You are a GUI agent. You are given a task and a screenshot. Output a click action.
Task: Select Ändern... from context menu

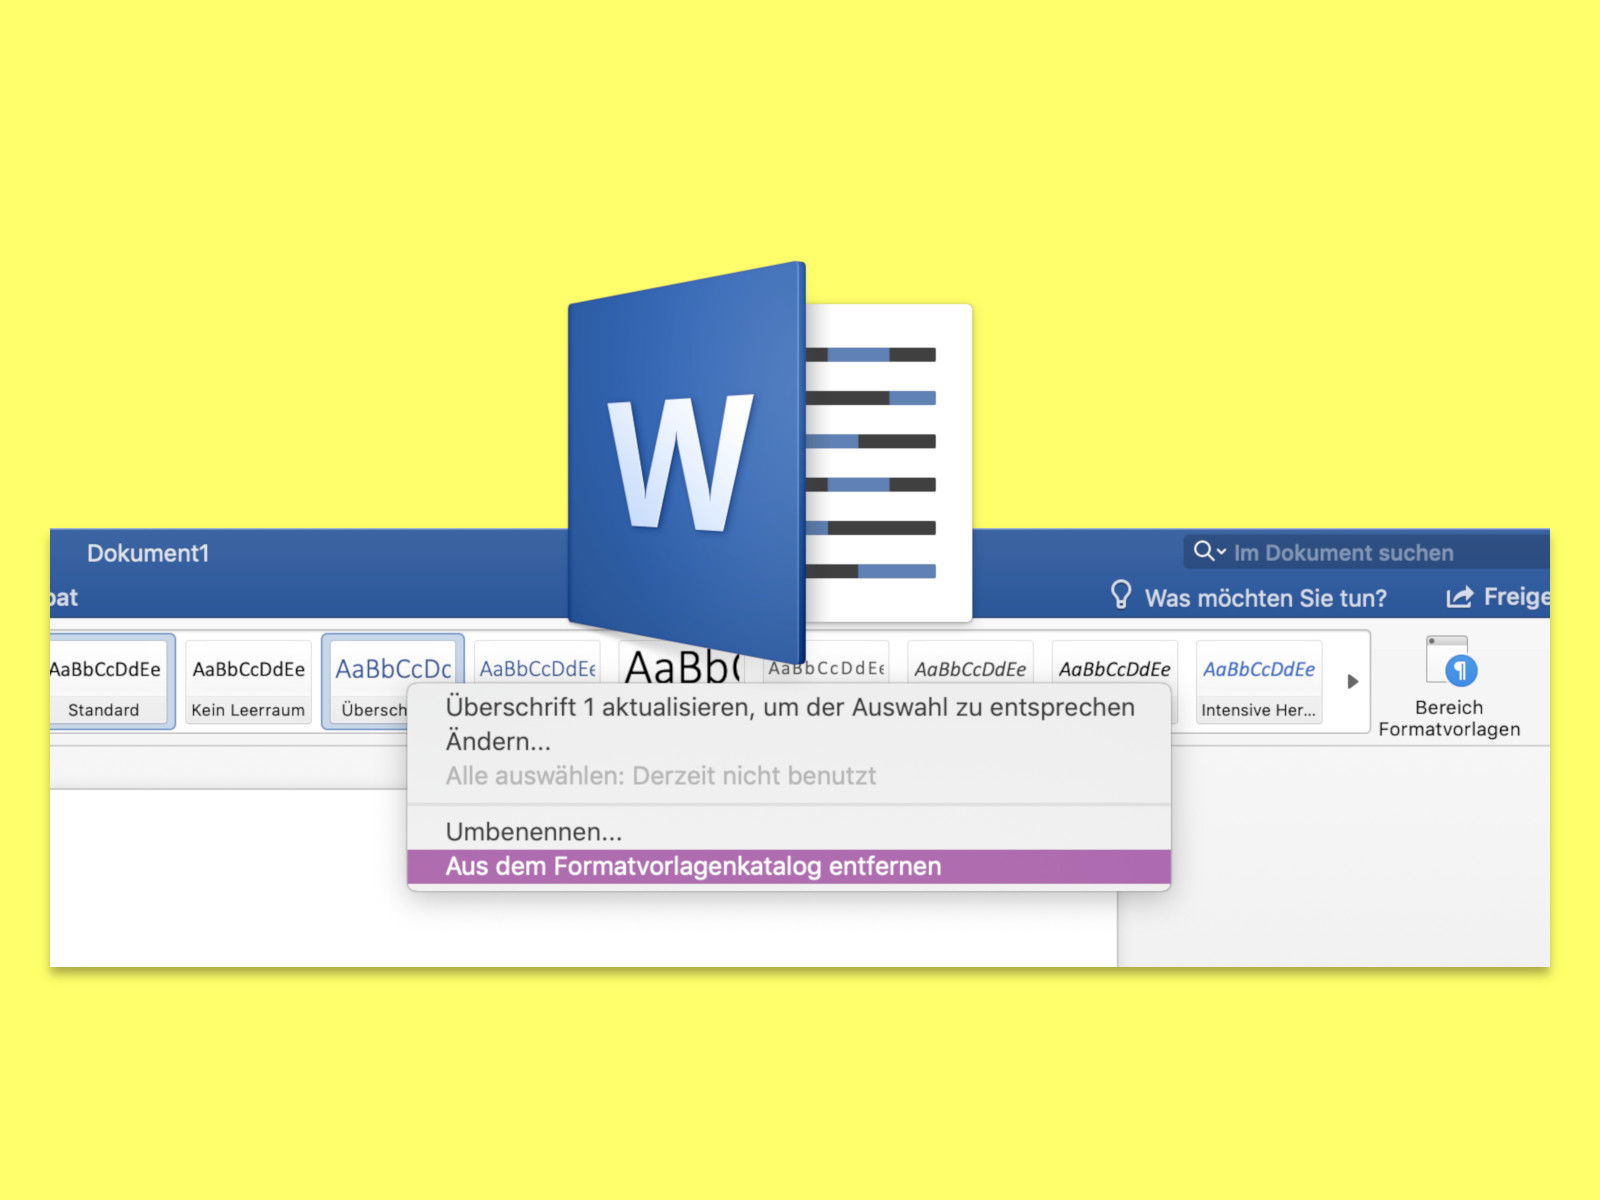(x=789, y=741)
